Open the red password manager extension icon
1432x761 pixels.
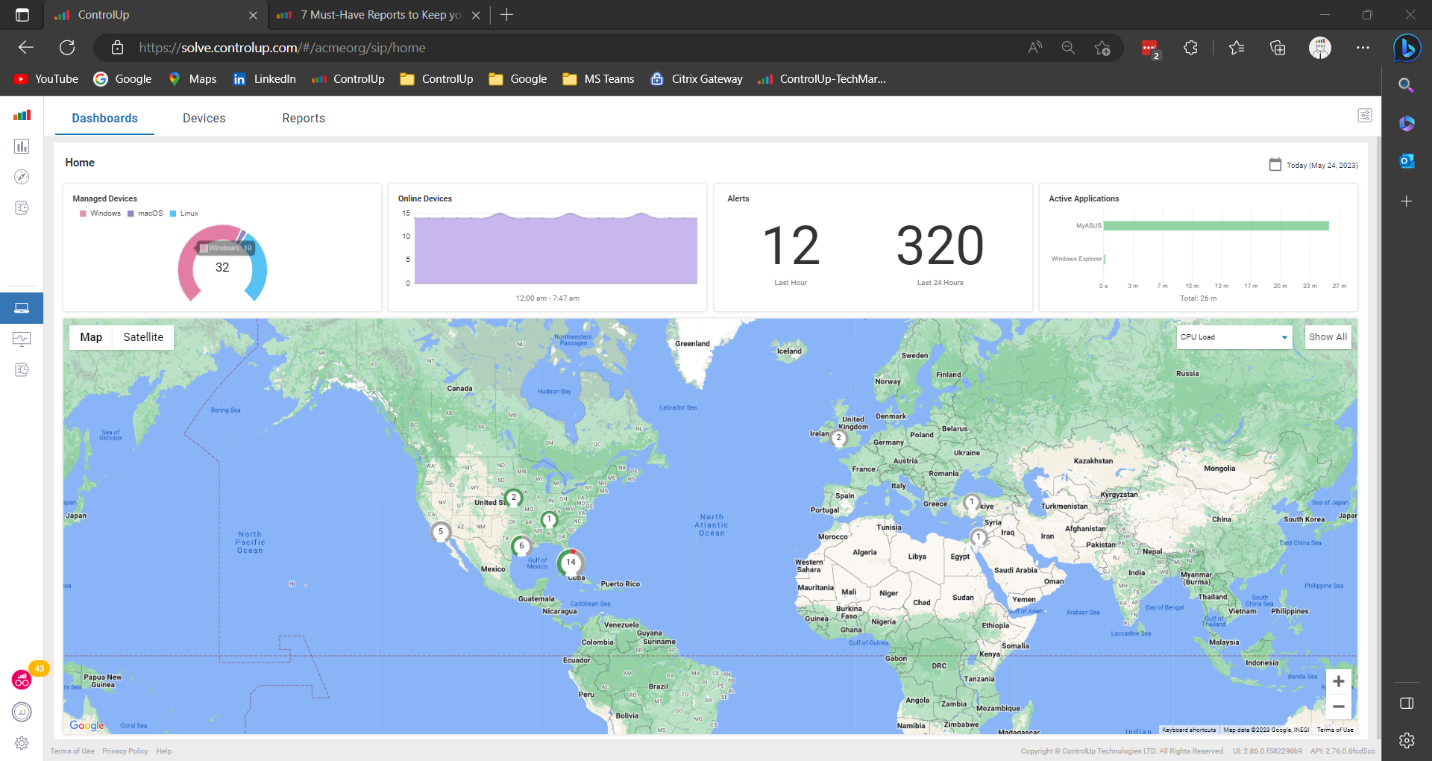[x=1149, y=48]
